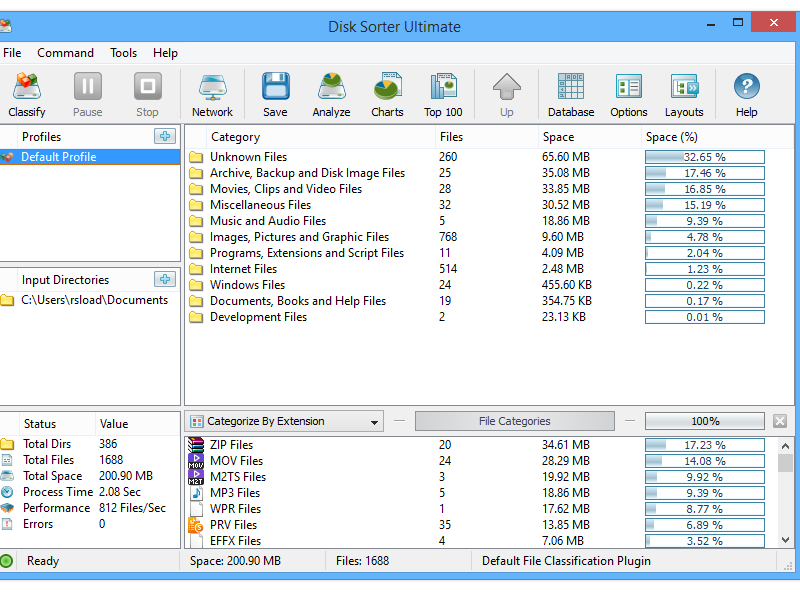Click the 17.46 % progress bar
800x598 pixels.
tap(705, 173)
